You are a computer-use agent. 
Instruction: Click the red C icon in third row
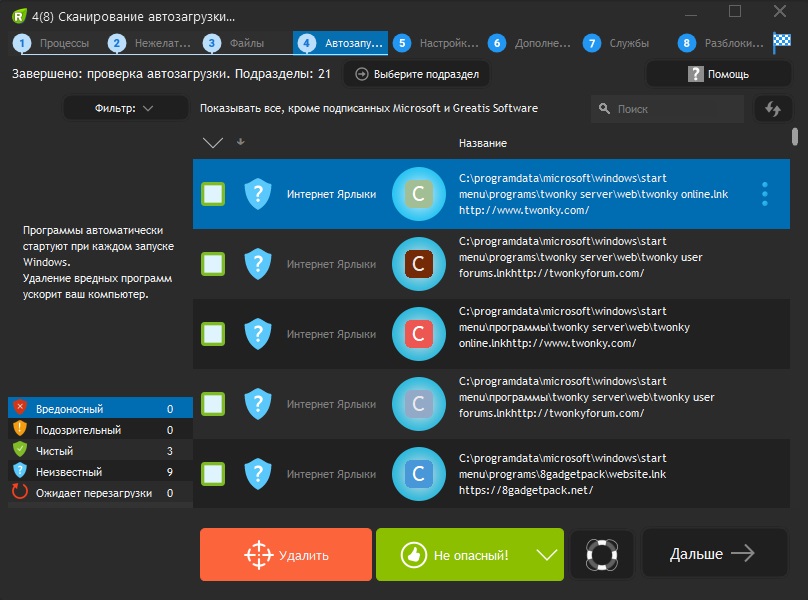[x=418, y=334]
